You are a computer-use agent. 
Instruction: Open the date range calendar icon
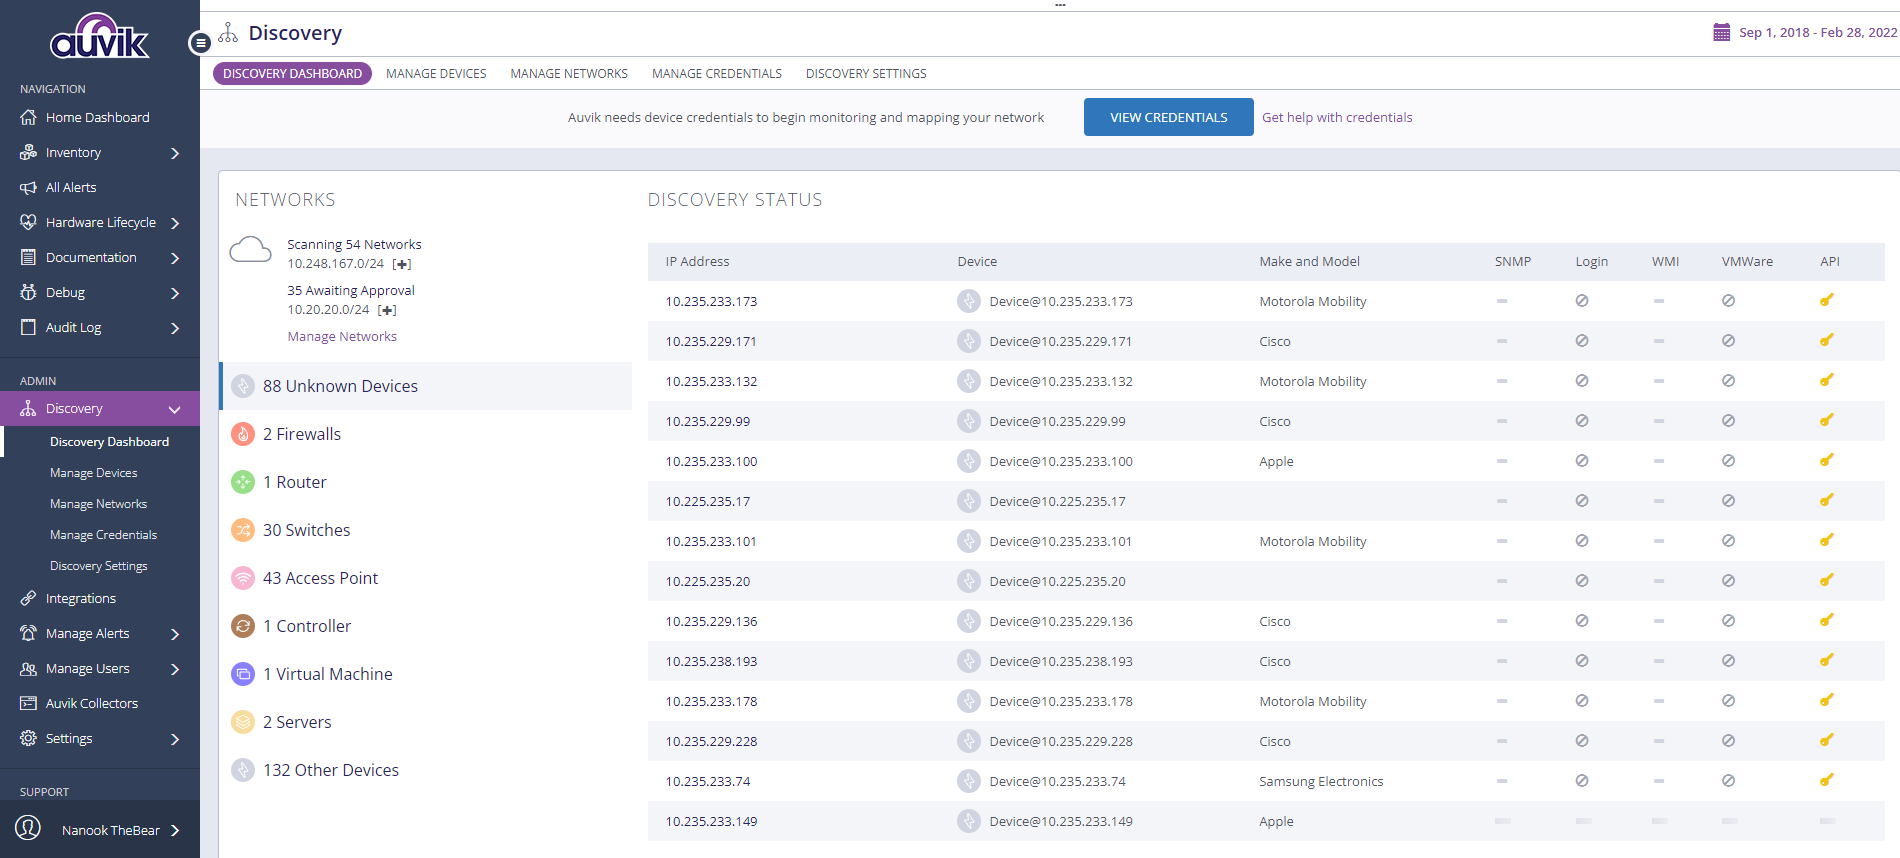[1721, 32]
